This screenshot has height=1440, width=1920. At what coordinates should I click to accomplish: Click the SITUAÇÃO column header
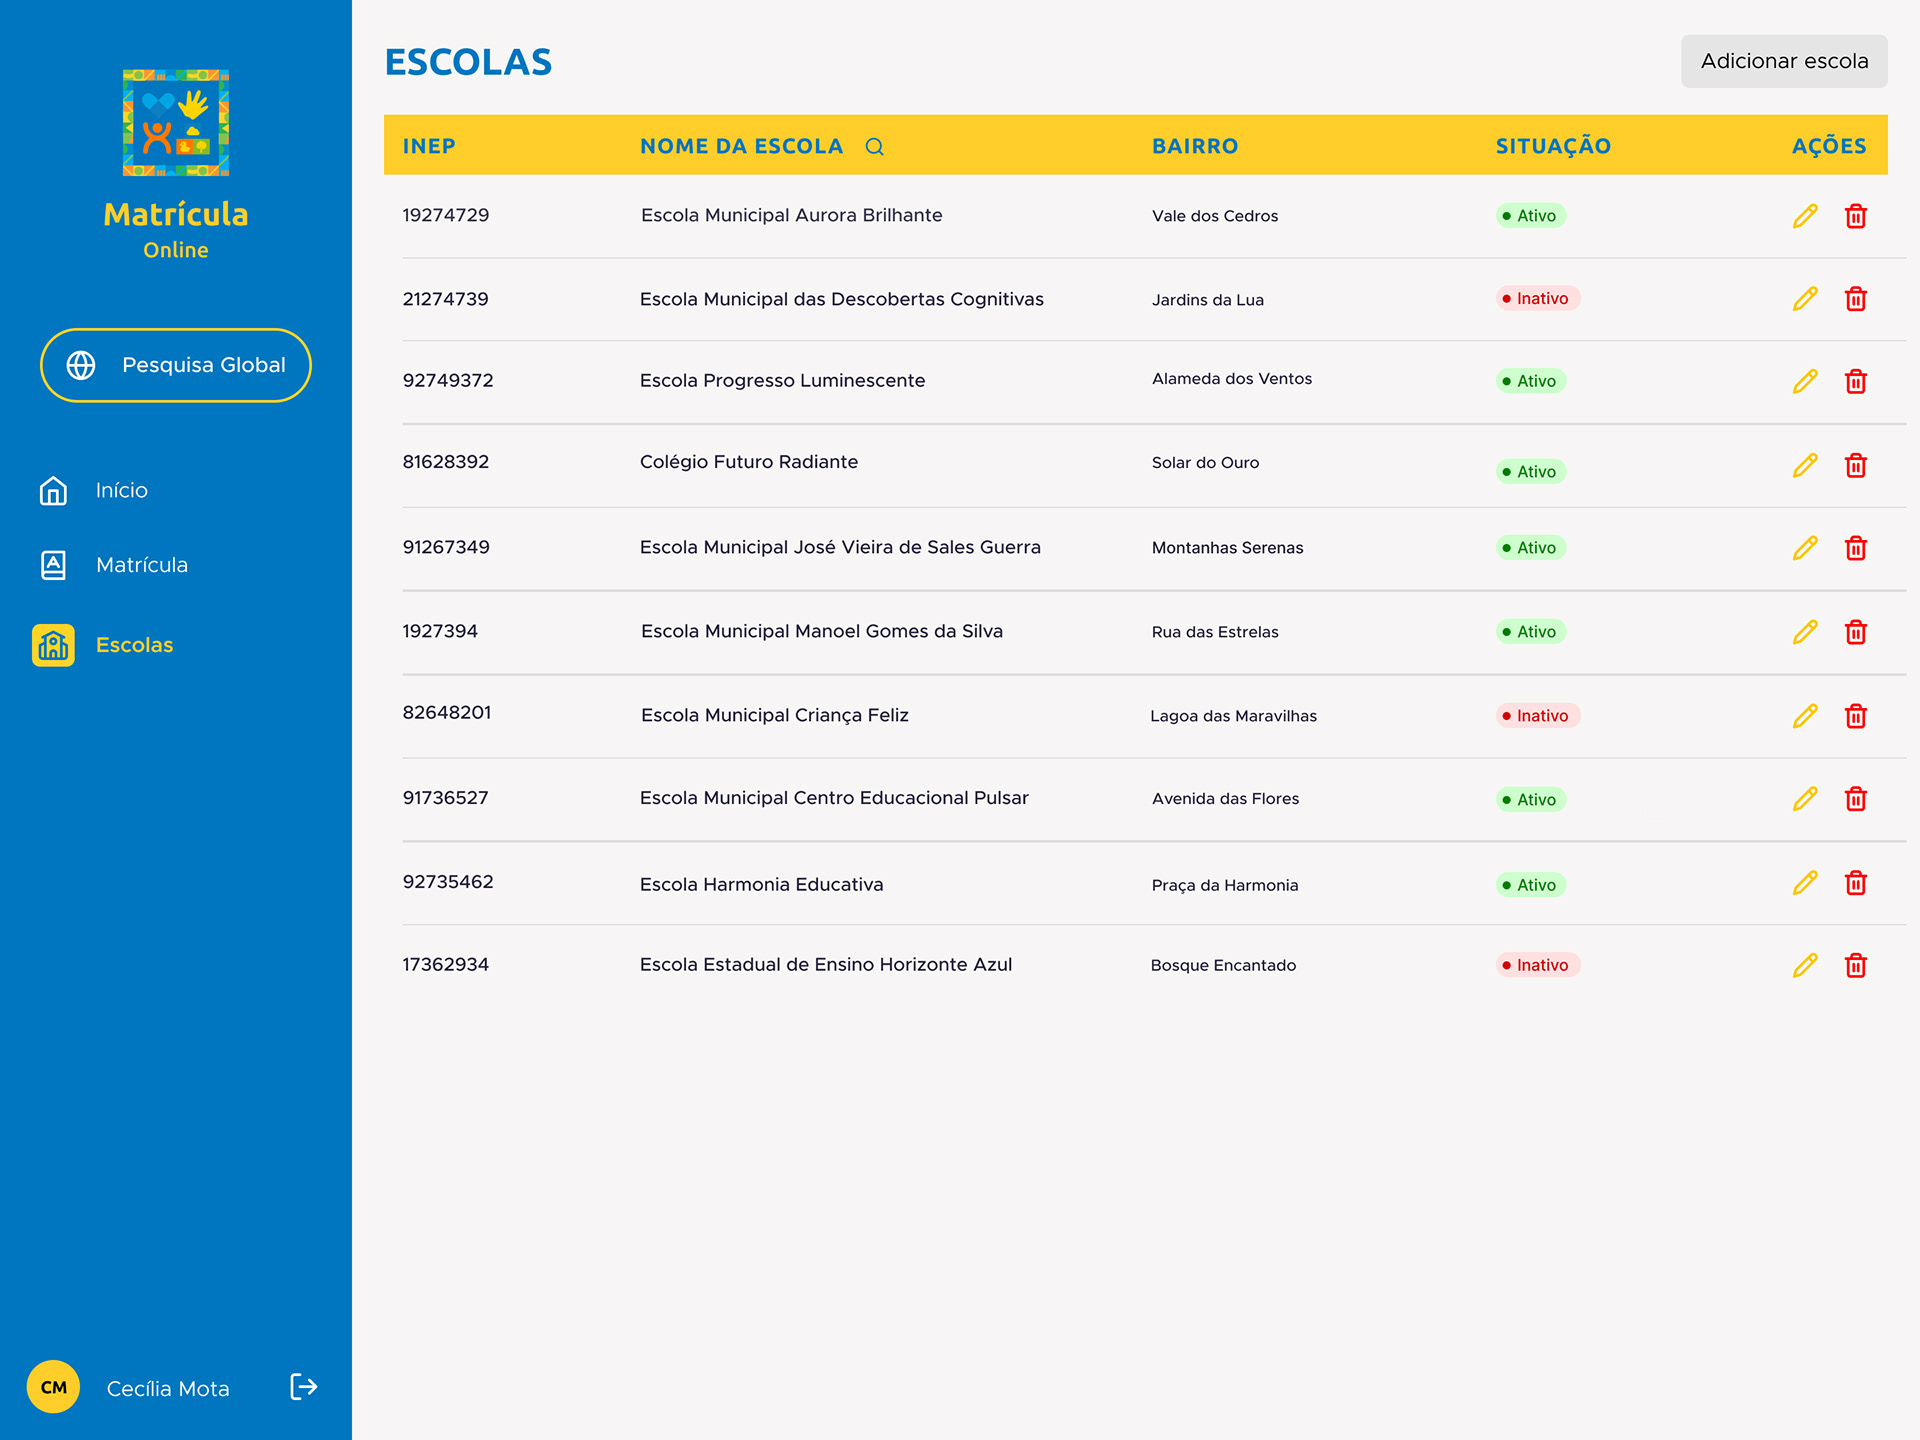click(x=1553, y=146)
